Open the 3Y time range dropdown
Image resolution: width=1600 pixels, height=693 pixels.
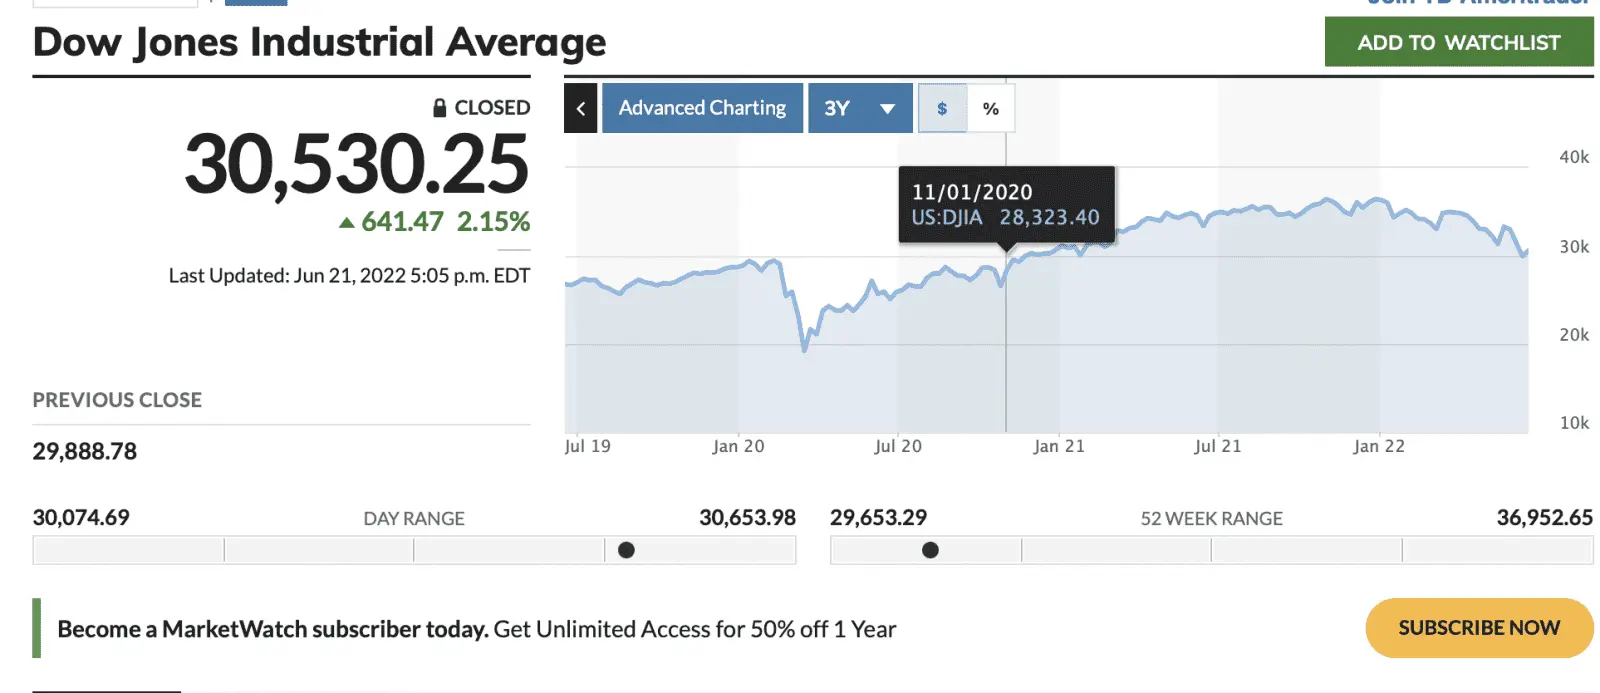point(860,108)
